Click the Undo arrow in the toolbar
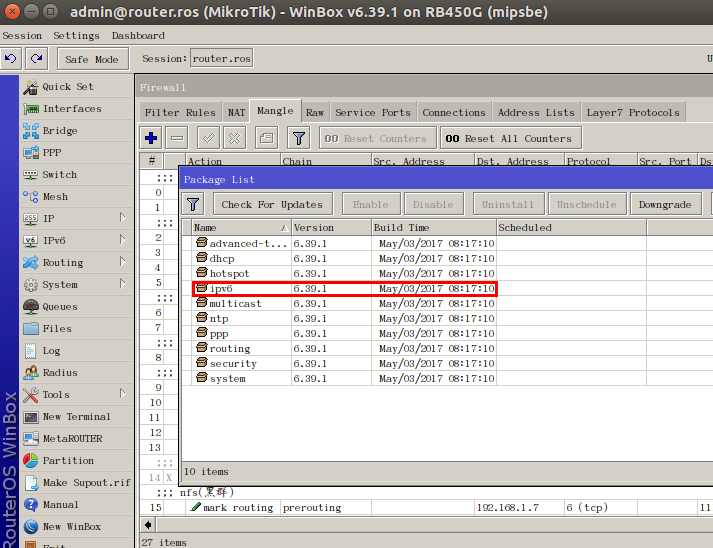Viewport: 713px width, 548px height. [x=10, y=59]
